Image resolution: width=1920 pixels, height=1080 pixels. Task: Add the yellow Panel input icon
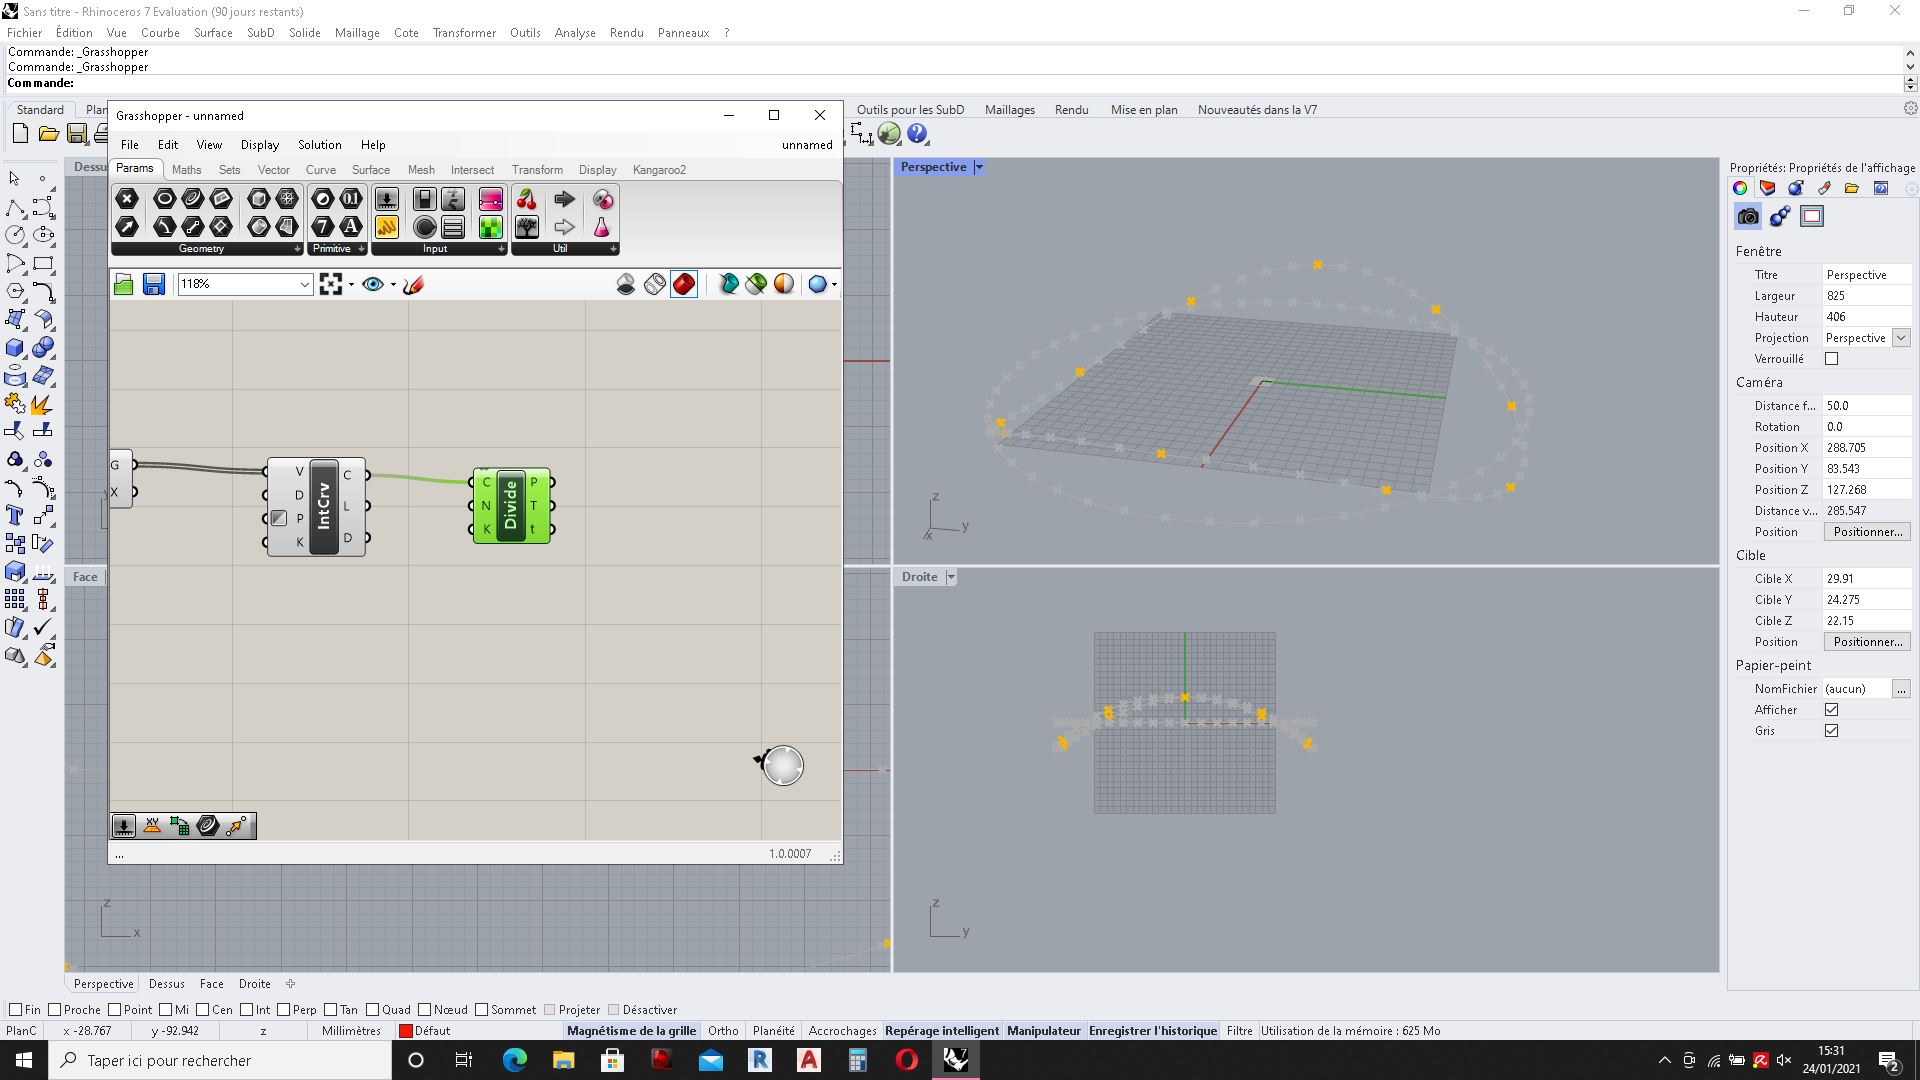[x=387, y=227]
